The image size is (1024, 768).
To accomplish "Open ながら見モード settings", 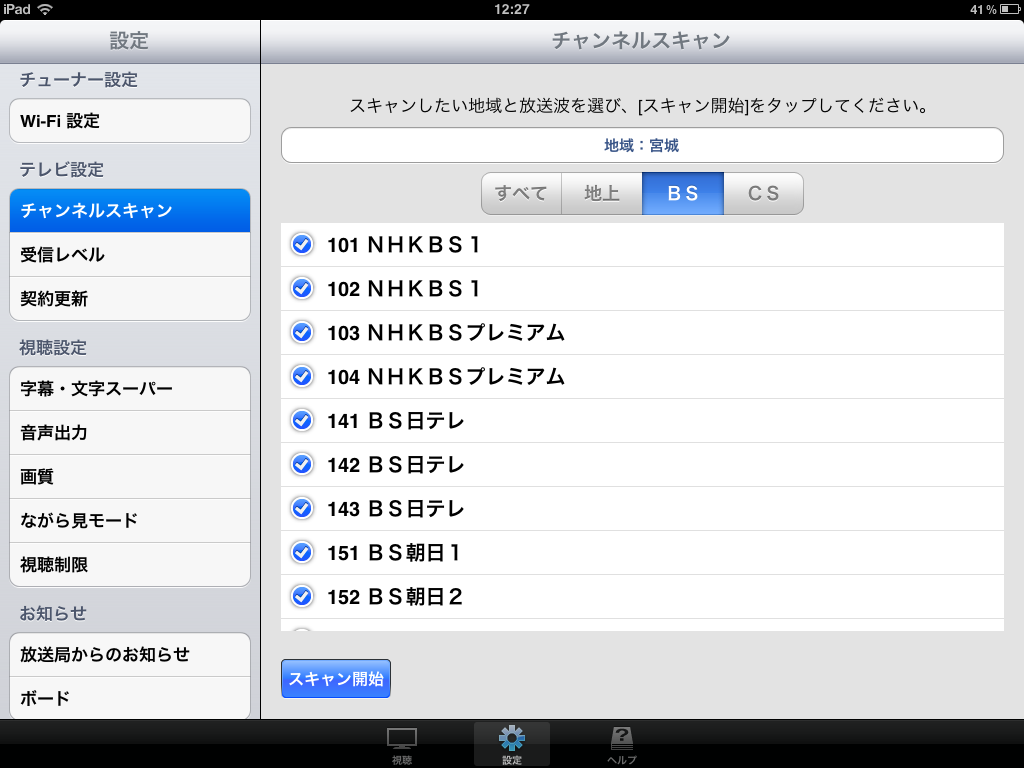I will pos(130,520).
